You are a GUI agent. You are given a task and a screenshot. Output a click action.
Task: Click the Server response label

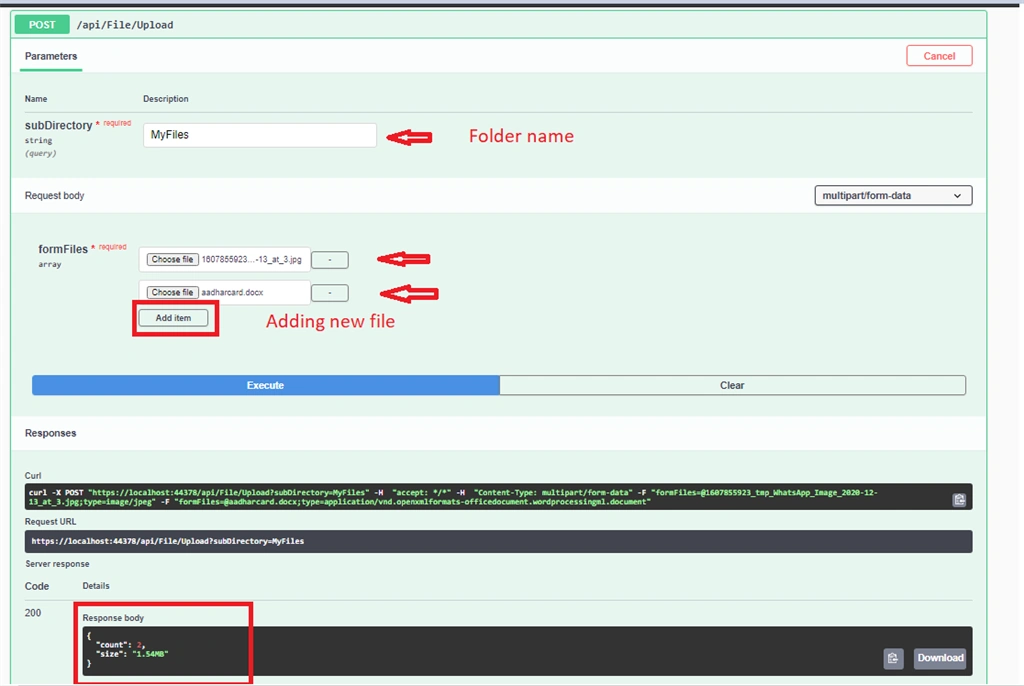pos(57,564)
